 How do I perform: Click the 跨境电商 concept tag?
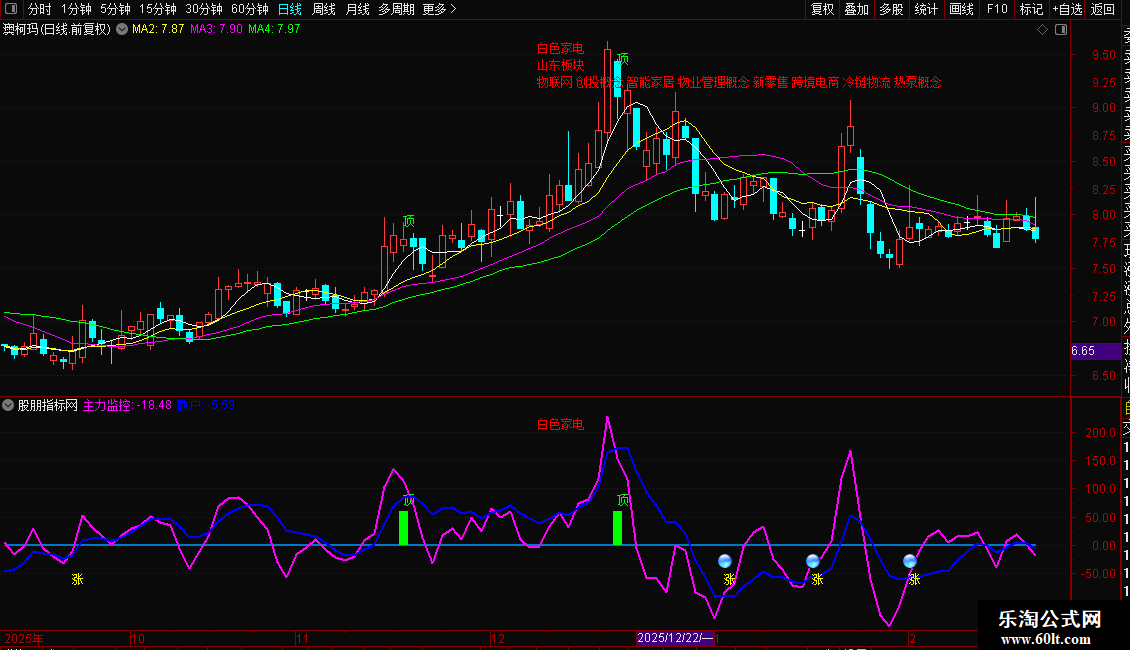[x=815, y=82]
